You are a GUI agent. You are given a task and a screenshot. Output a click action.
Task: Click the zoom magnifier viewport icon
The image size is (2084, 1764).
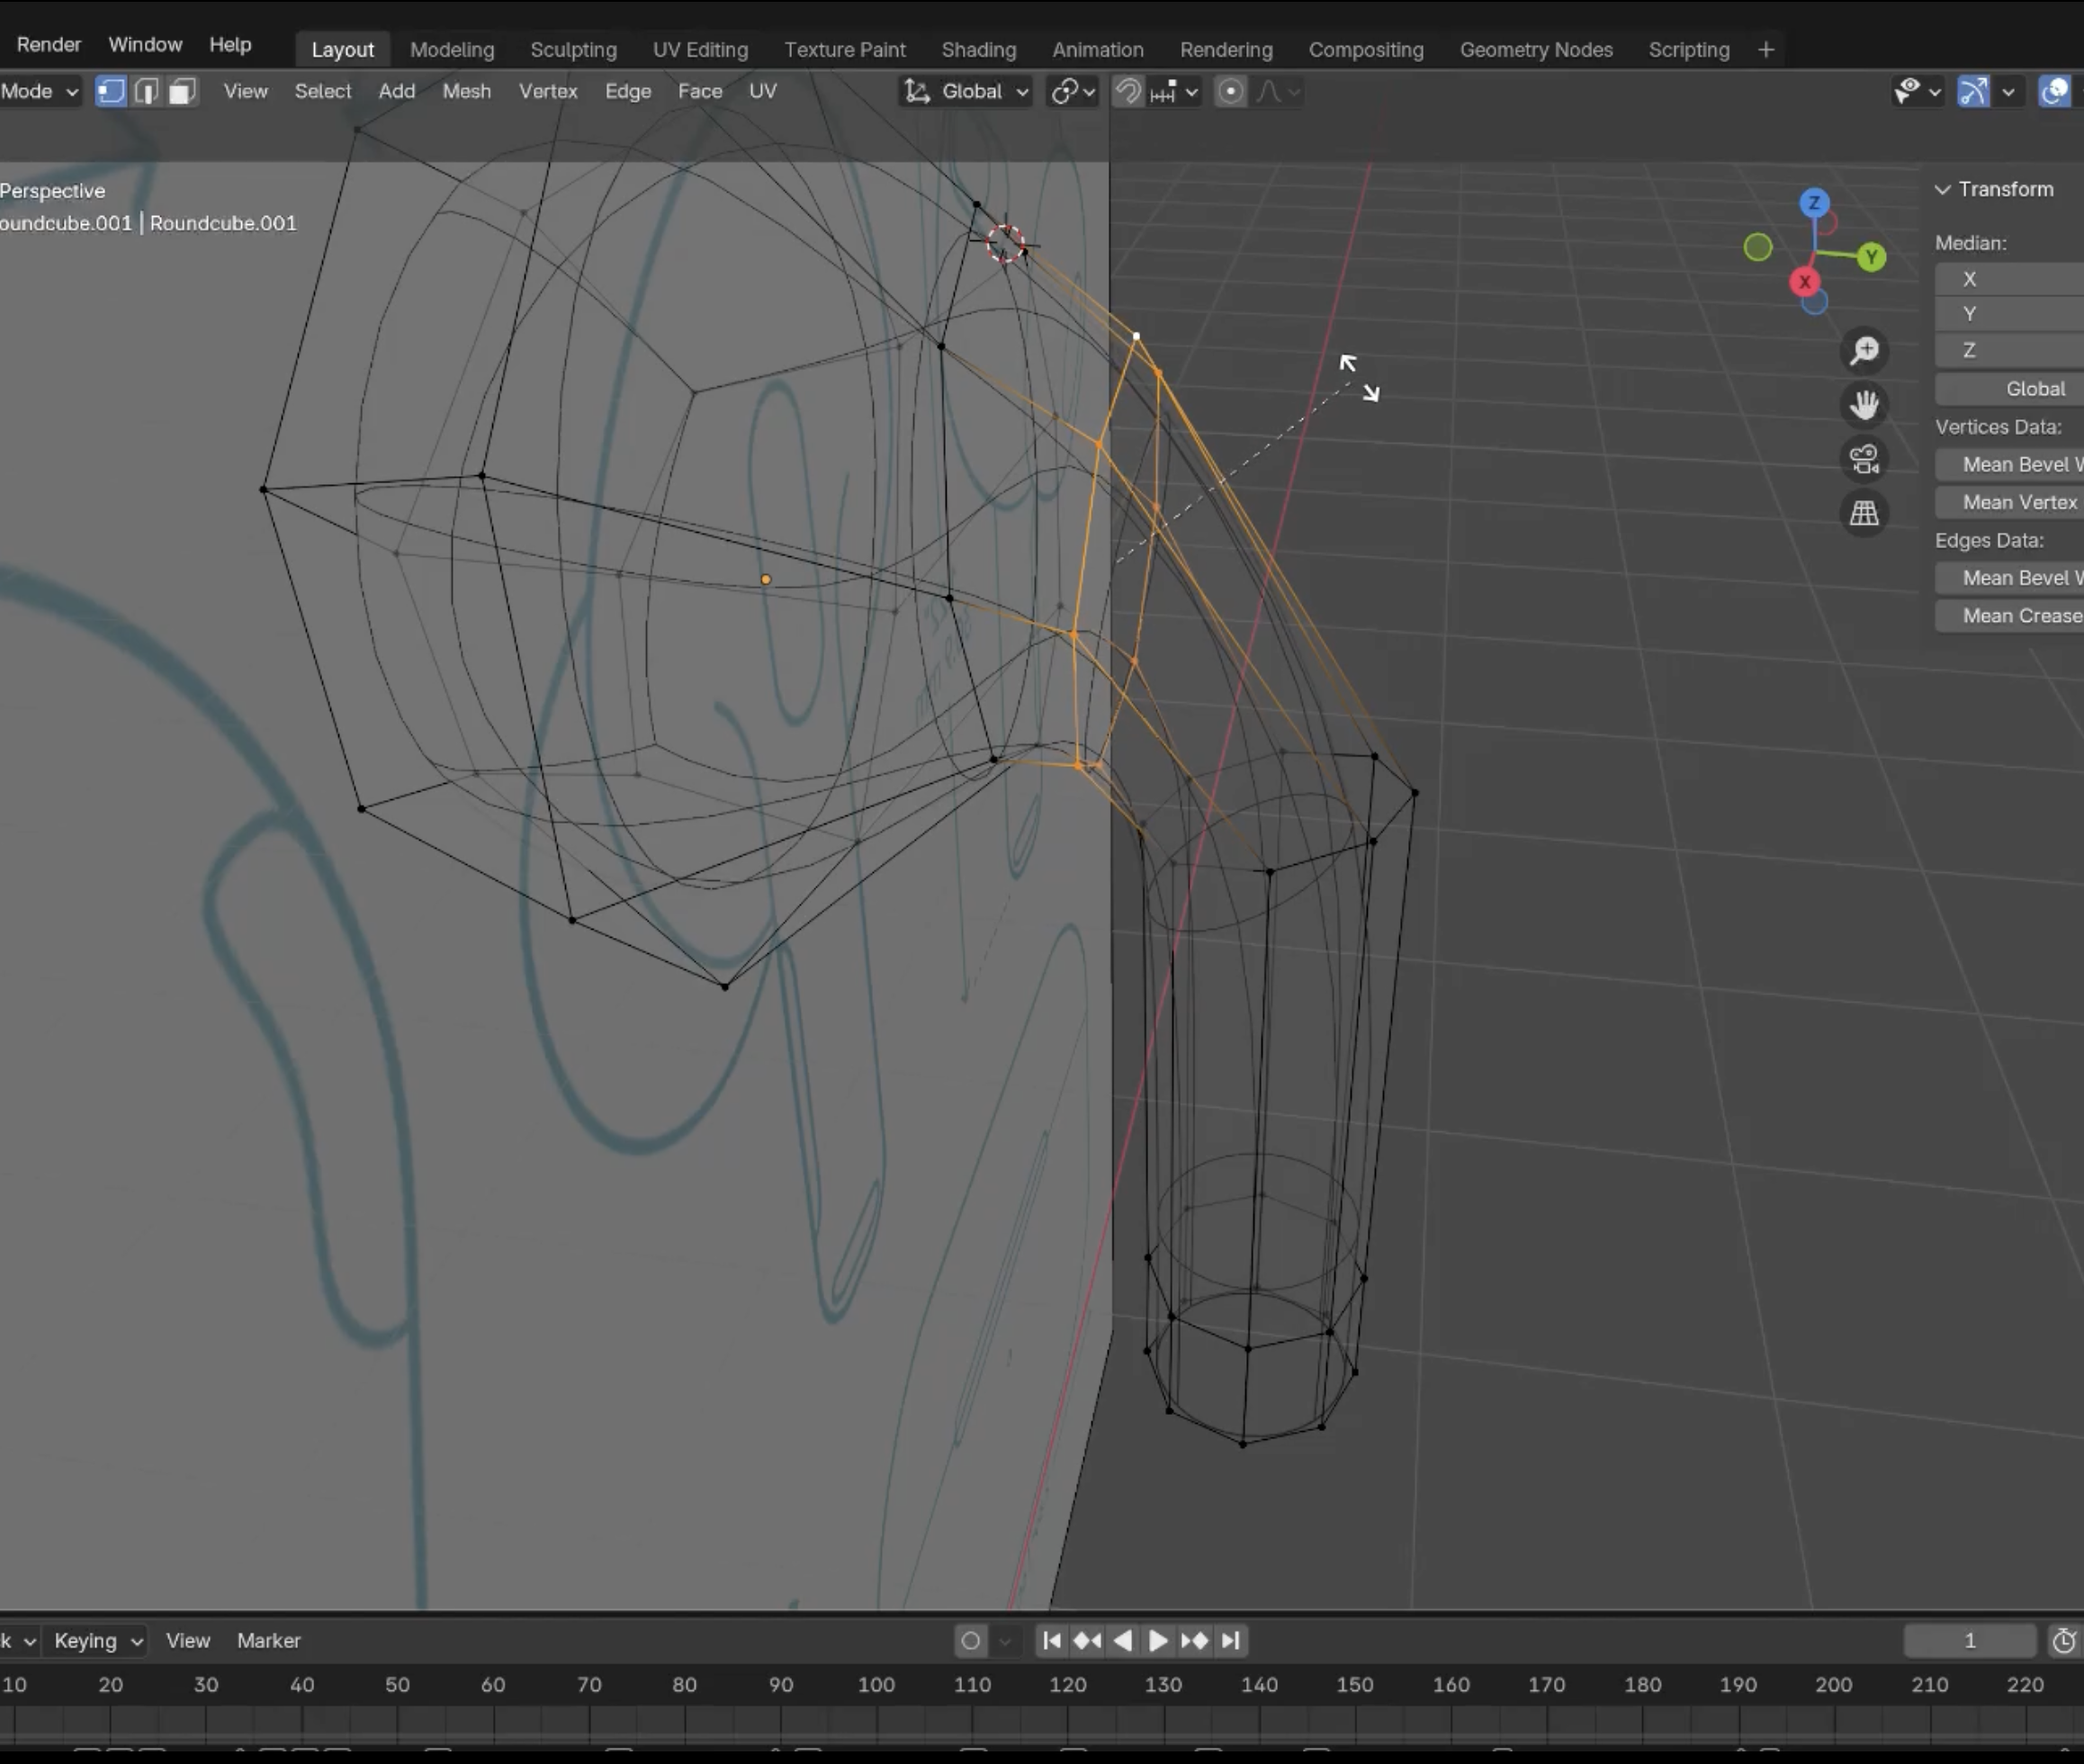coord(1864,351)
